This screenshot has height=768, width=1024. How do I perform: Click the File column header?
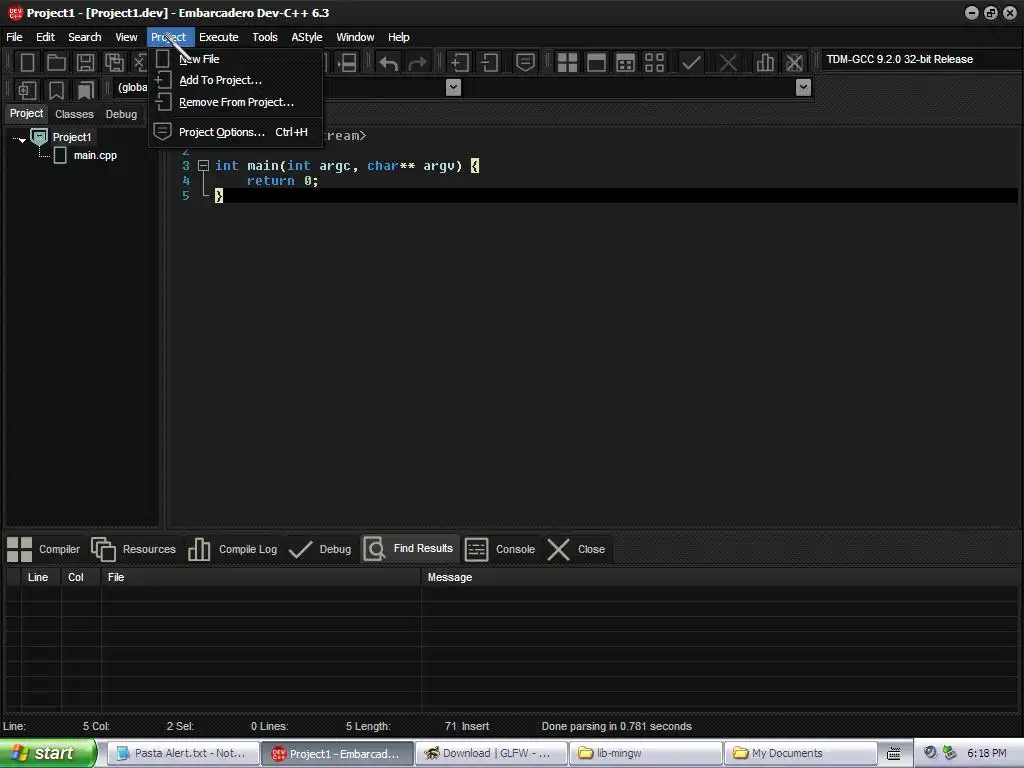click(x=261, y=577)
